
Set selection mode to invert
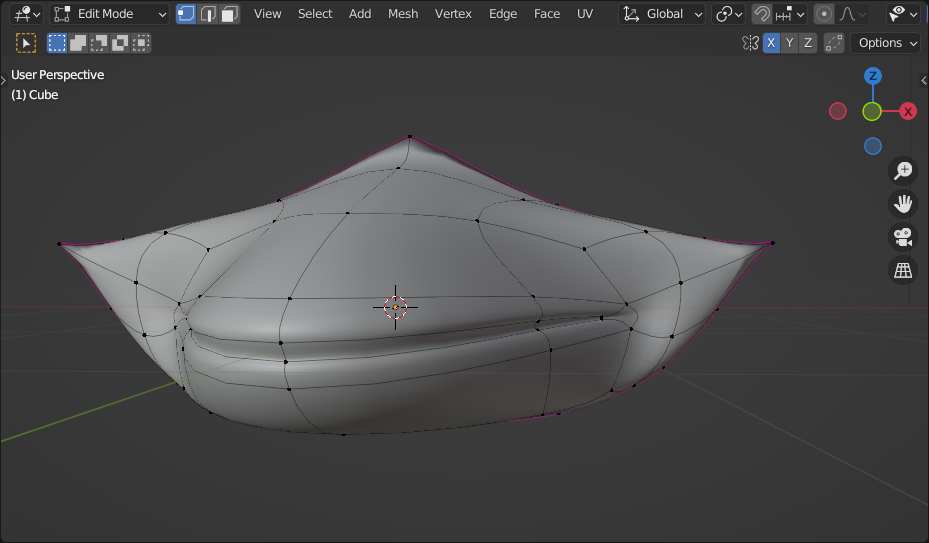[120, 43]
